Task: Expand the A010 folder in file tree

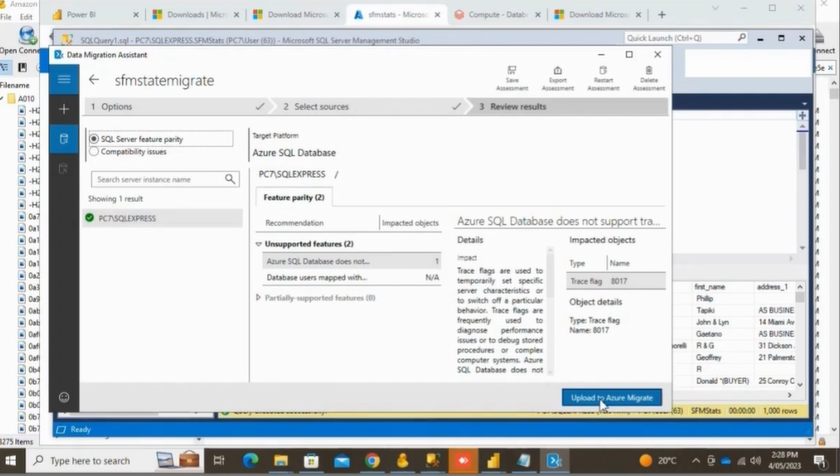Action: tap(3, 99)
